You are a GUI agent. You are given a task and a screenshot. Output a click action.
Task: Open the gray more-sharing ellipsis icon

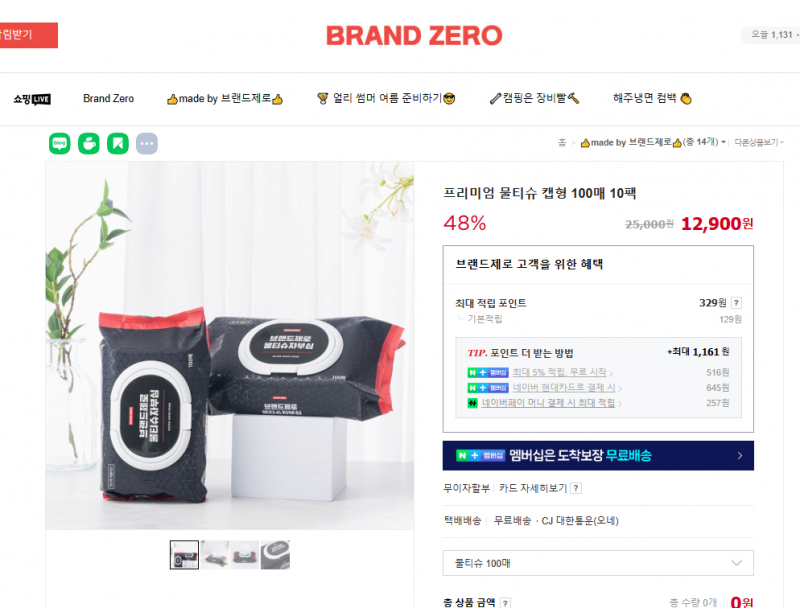[147, 143]
